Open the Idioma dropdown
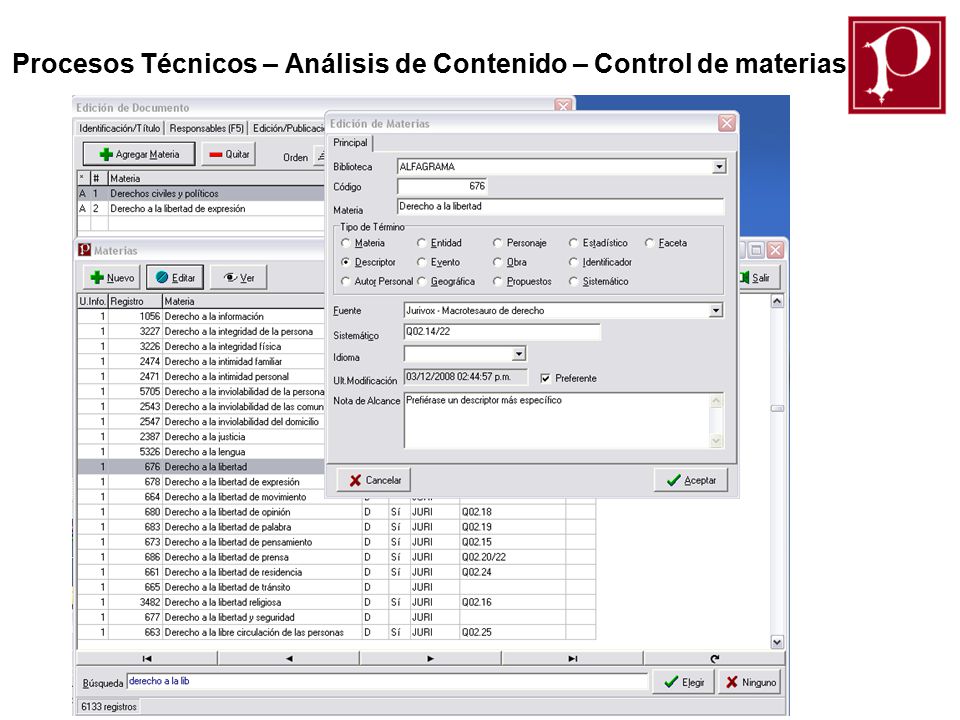Image resolution: width=960 pixels, height=720 pixels. pyautogui.click(x=519, y=354)
